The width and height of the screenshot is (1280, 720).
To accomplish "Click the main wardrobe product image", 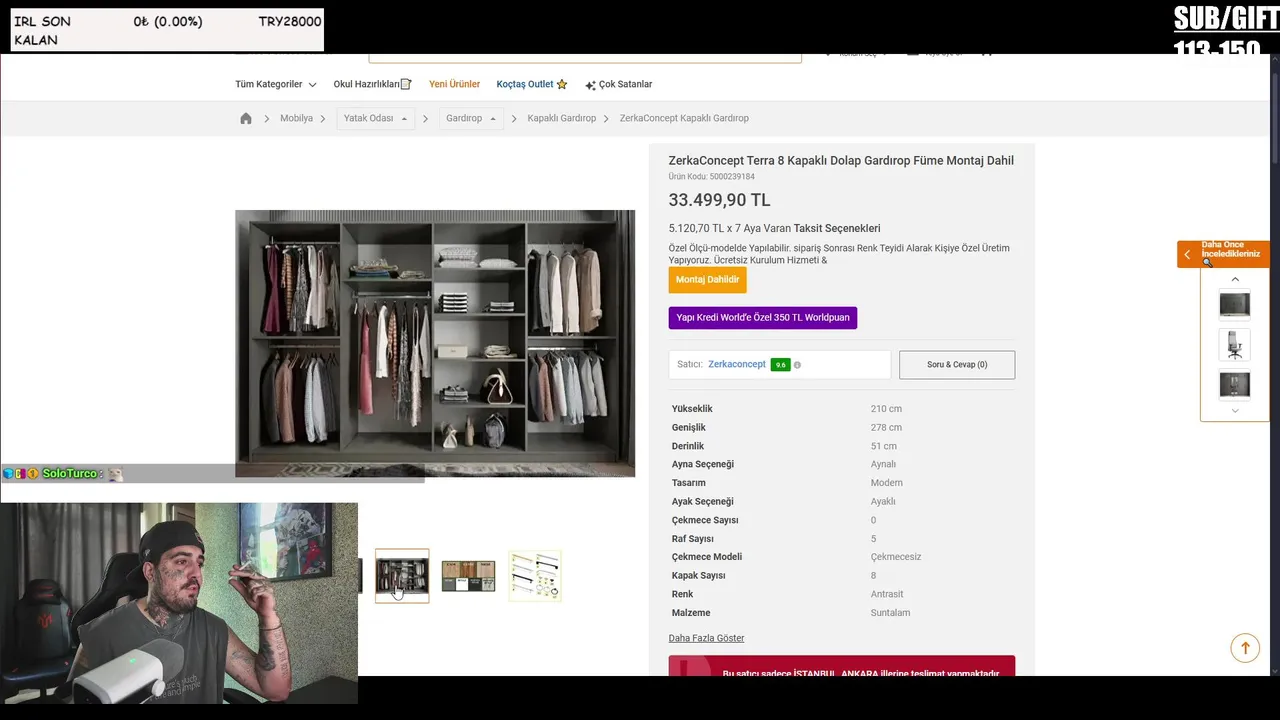I will click(435, 343).
